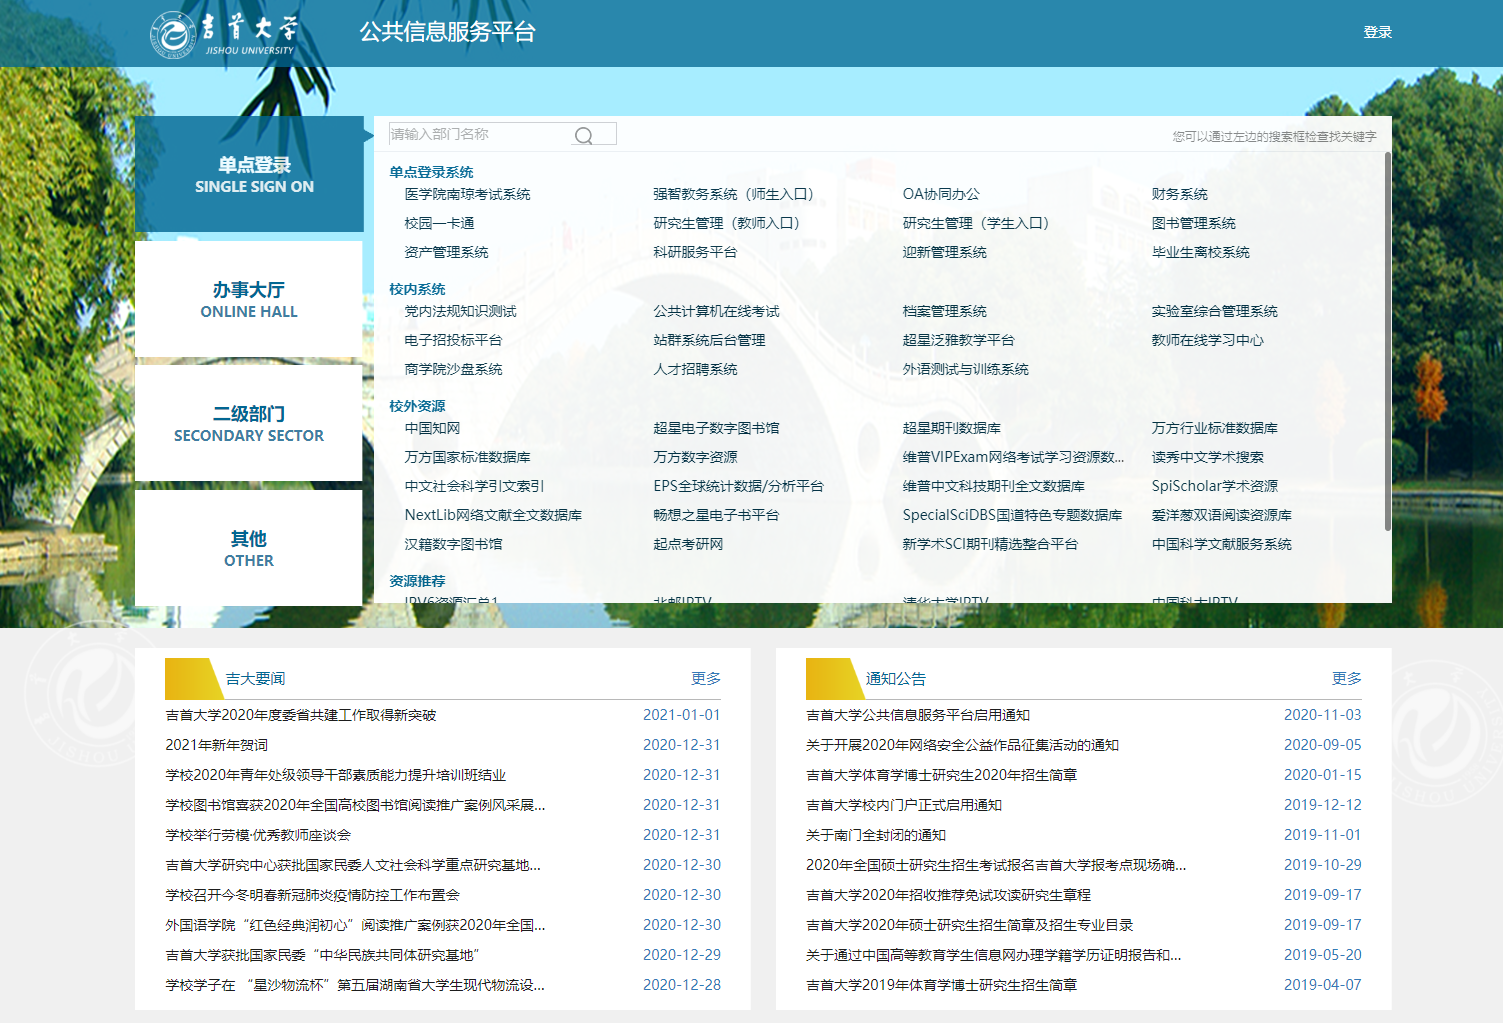The image size is (1503, 1023).
Task: Open 更多 link in 吉大要闻 section
Action: click(705, 678)
